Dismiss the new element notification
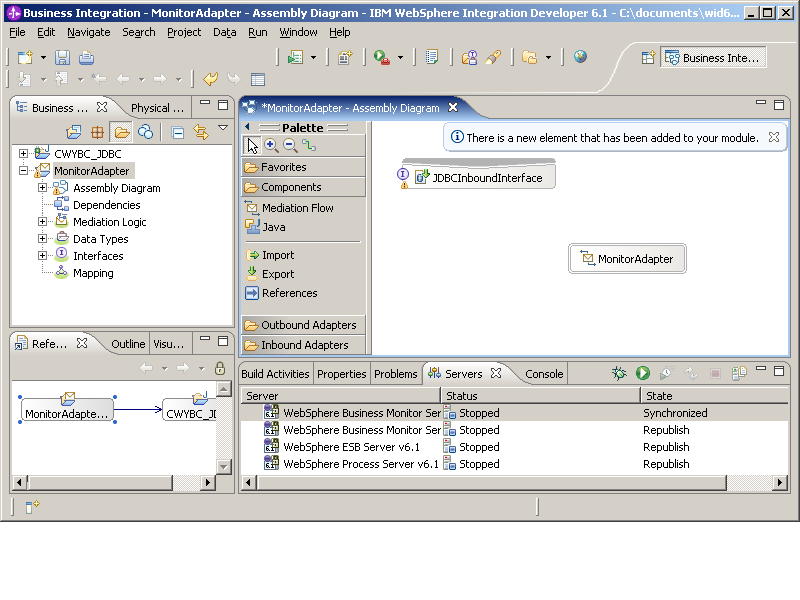The image size is (800, 600). [773, 137]
